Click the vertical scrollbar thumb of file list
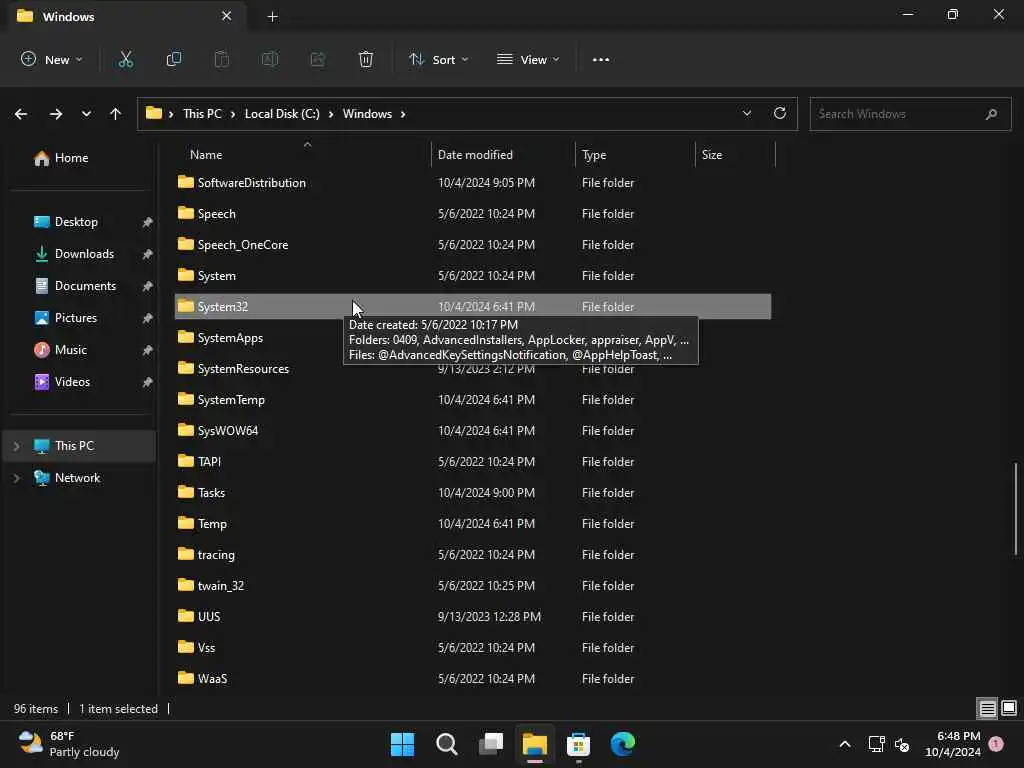This screenshot has height=768, width=1024. click(x=1016, y=508)
